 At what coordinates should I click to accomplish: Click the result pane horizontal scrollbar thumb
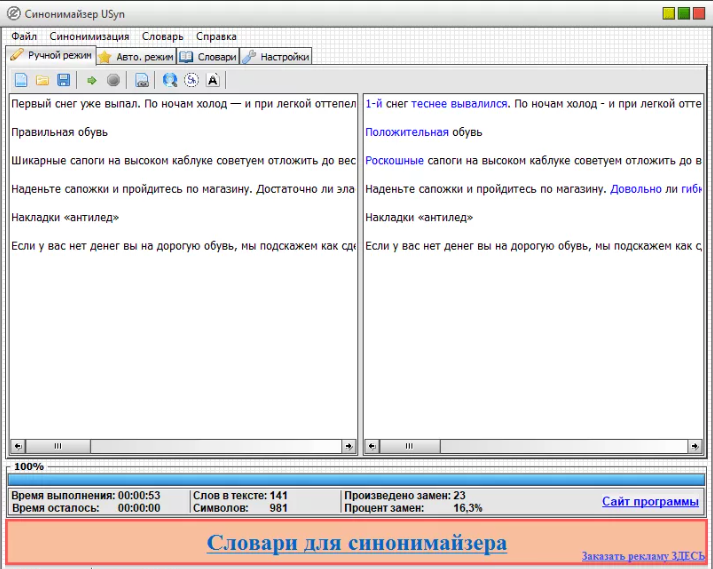410,446
